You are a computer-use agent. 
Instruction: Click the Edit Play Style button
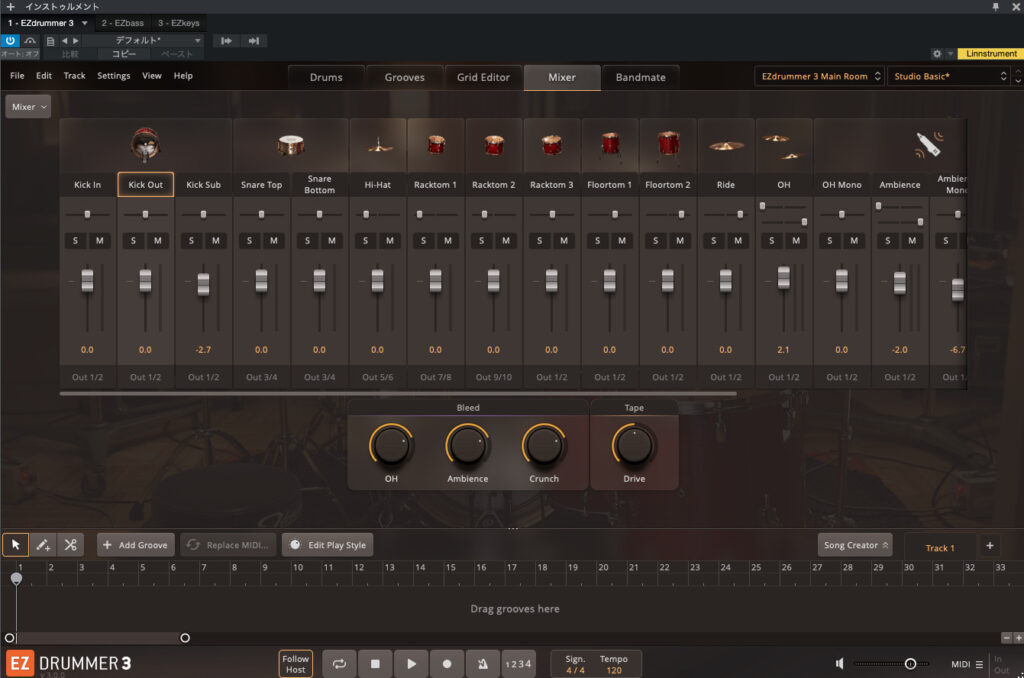click(x=327, y=545)
